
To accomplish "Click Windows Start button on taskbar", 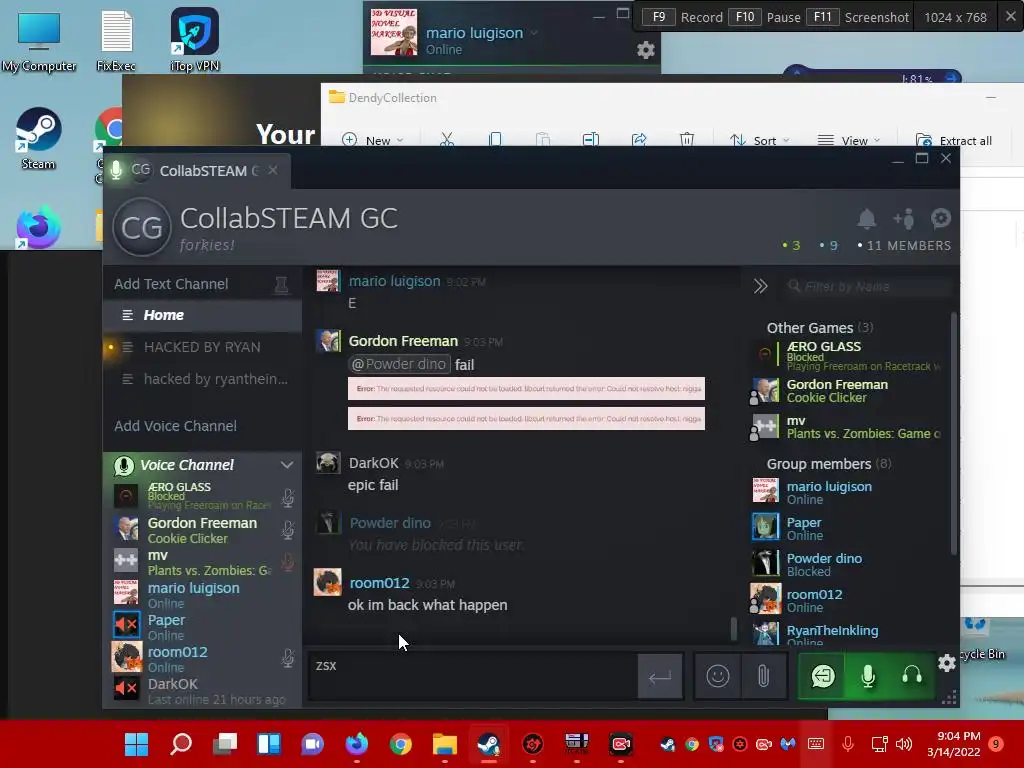I will coord(136,744).
